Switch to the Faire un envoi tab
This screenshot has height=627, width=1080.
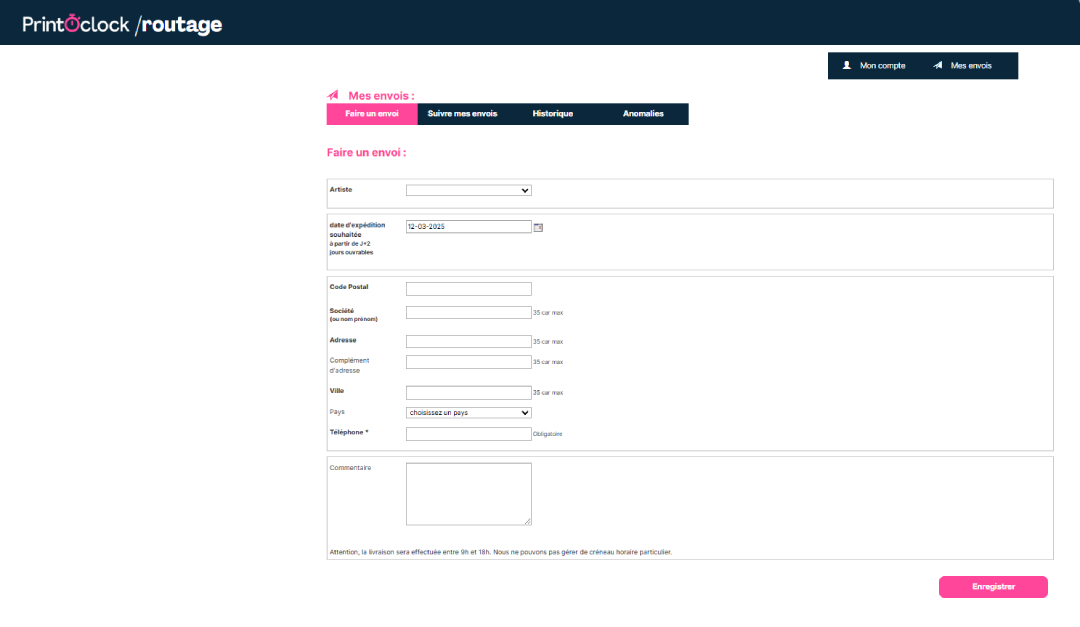click(x=372, y=114)
